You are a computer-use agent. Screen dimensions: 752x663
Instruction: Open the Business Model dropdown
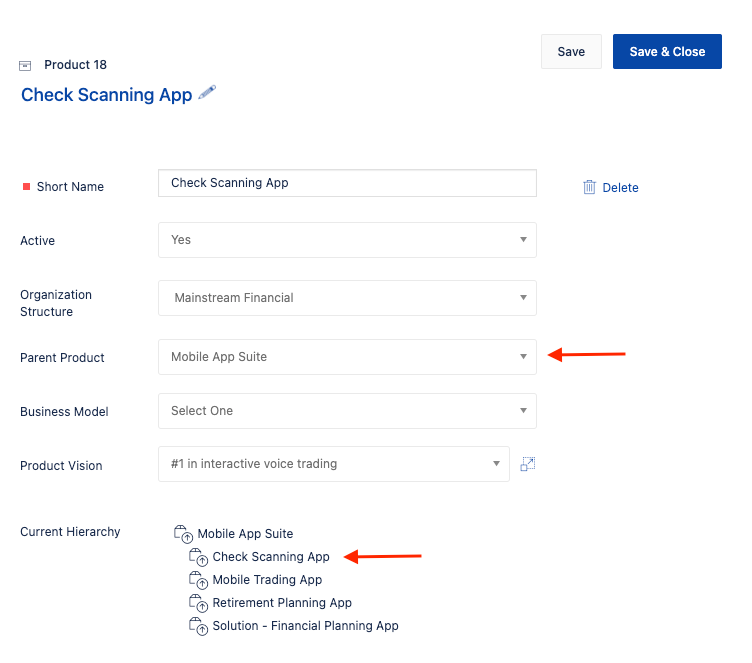[x=347, y=411]
